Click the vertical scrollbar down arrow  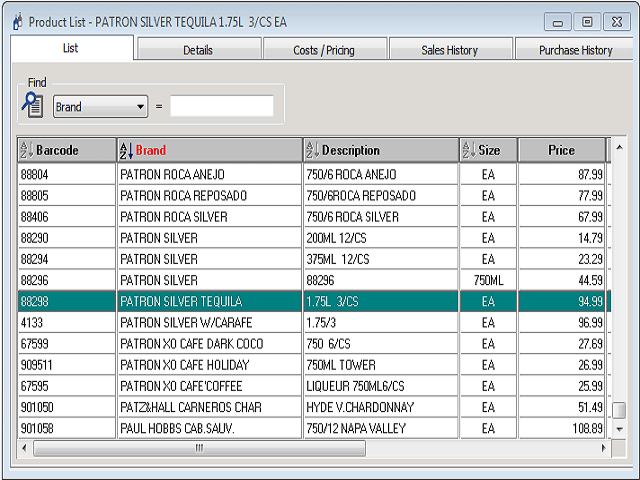click(620, 428)
